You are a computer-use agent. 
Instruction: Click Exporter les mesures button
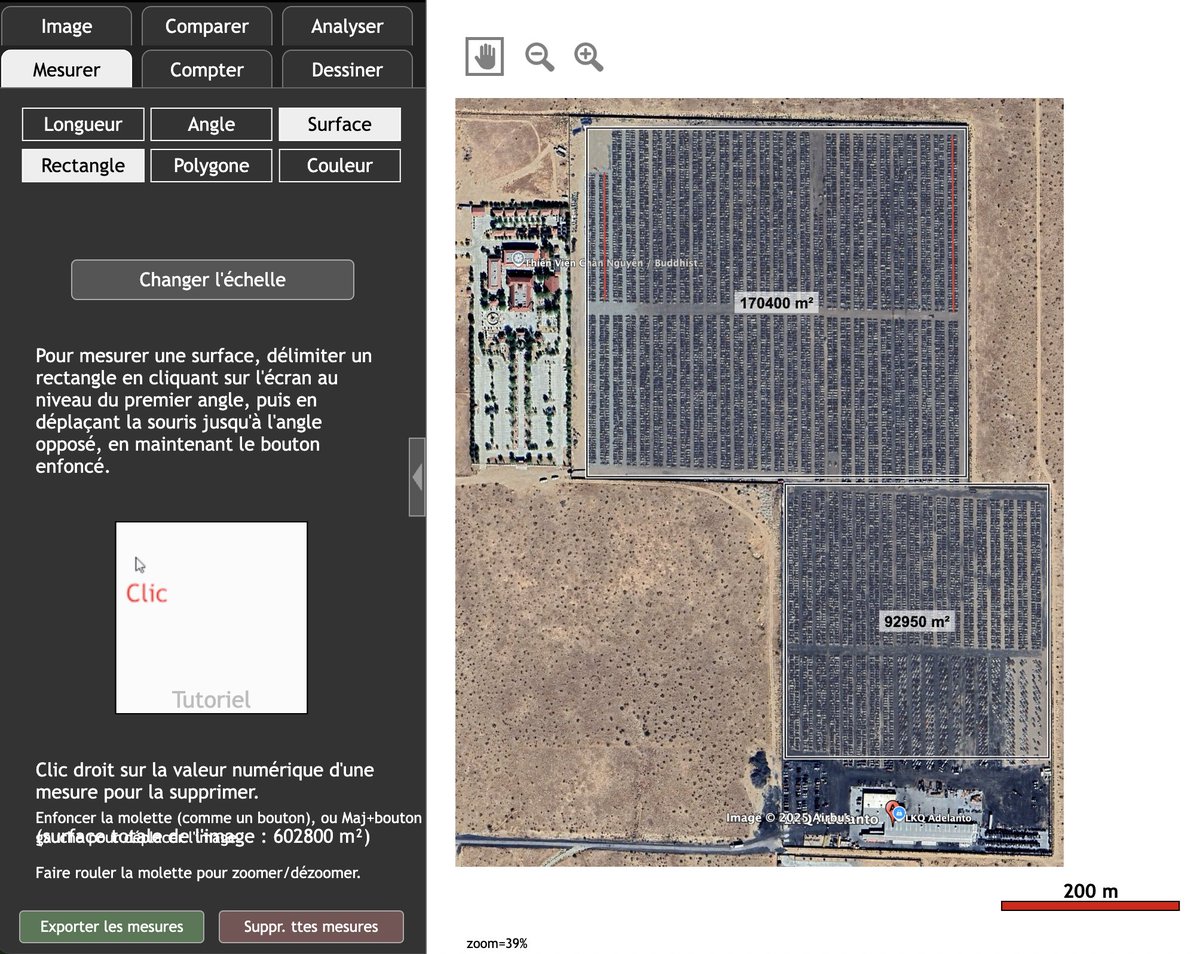coord(112,927)
